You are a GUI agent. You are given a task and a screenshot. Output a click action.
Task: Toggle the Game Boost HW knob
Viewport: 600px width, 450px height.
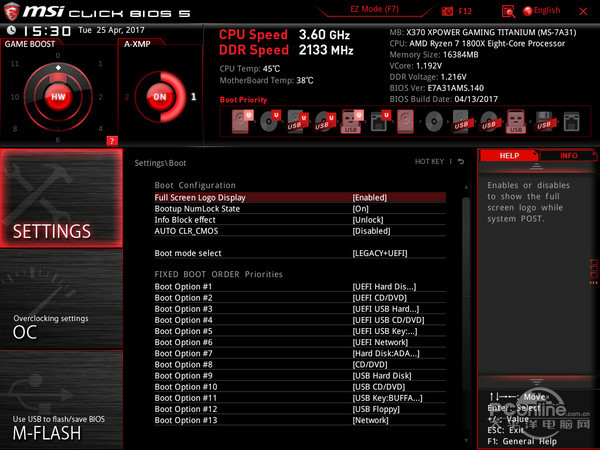coord(58,97)
